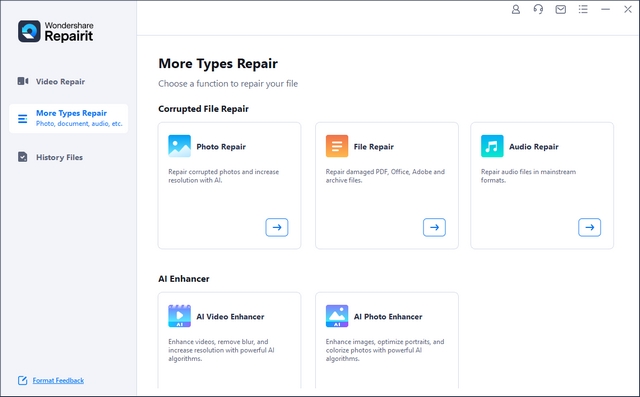The image size is (640, 397).
Task: Click the 'Enhance videos, remove blur' description
Action: point(221,350)
